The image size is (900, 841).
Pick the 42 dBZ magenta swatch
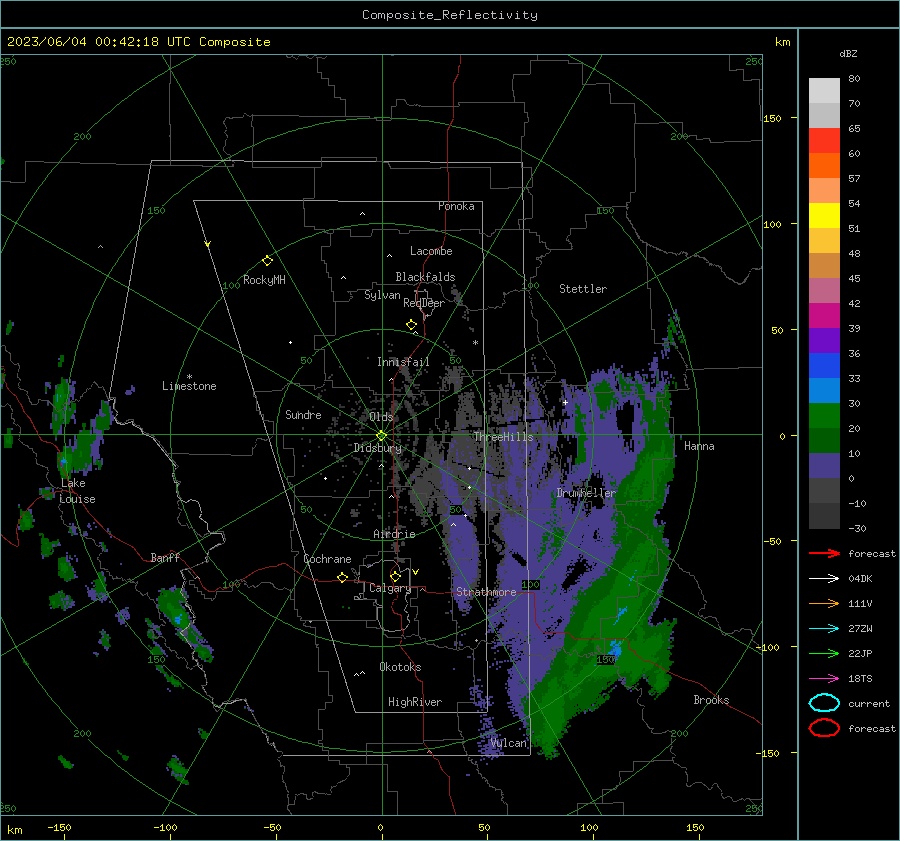(824, 315)
